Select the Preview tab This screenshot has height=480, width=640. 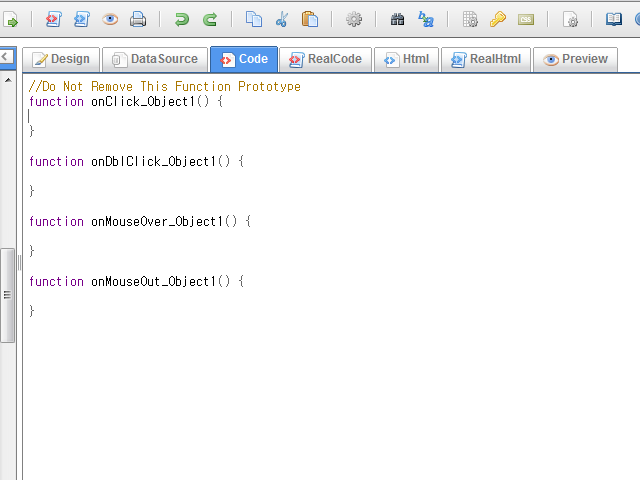pos(575,59)
